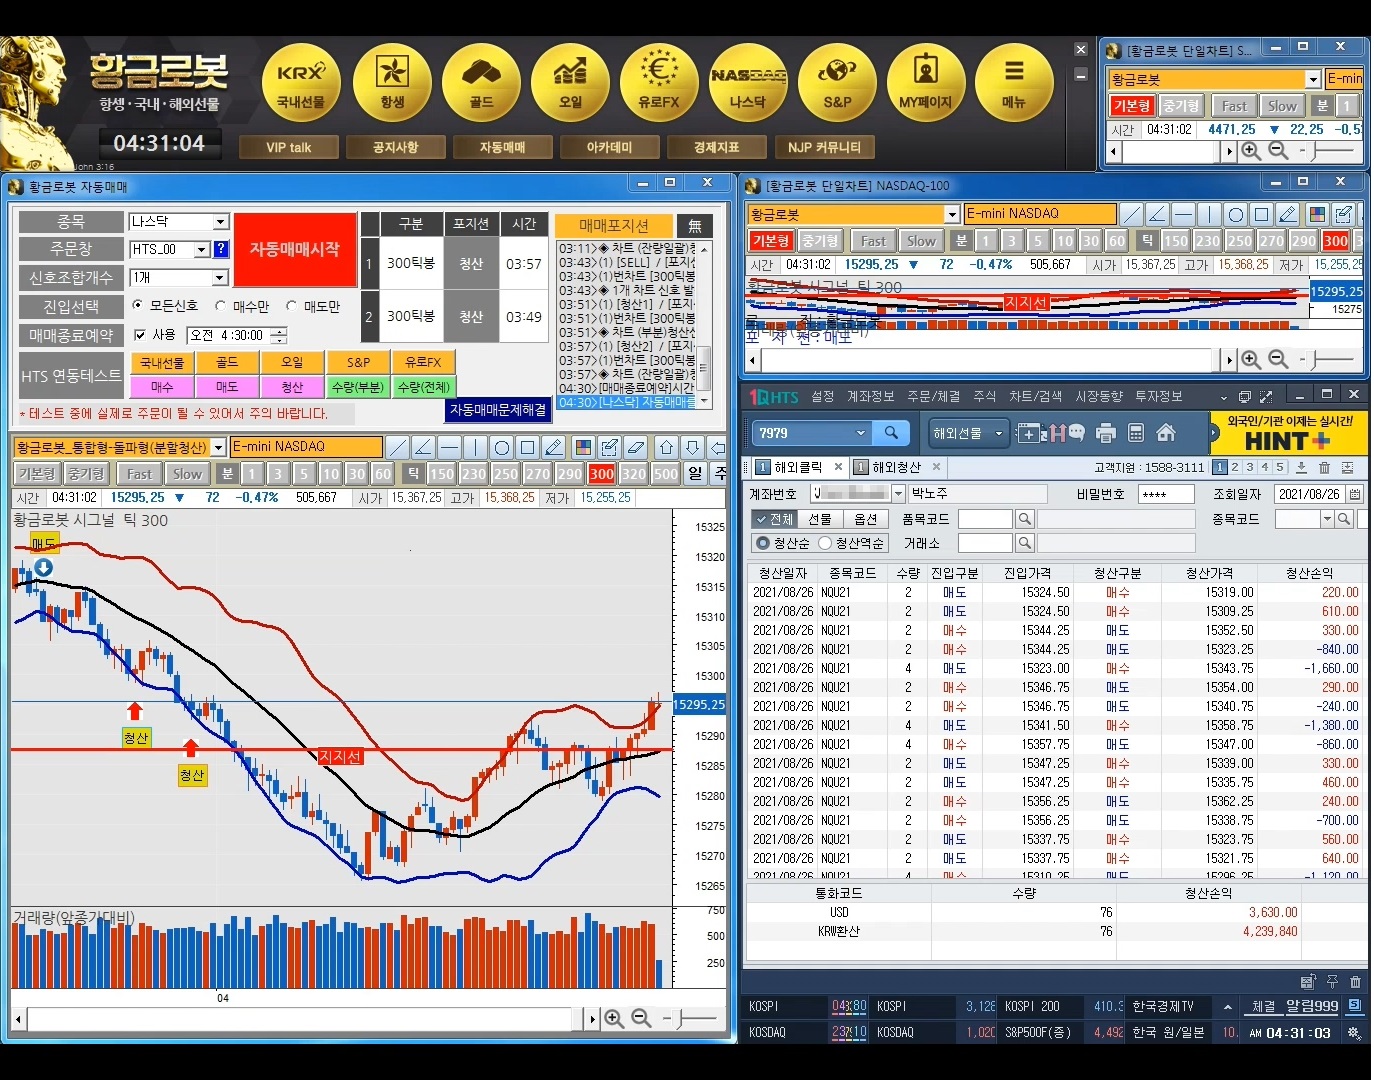
Task: Click the VIP talk button
Action: pos(288,147)
